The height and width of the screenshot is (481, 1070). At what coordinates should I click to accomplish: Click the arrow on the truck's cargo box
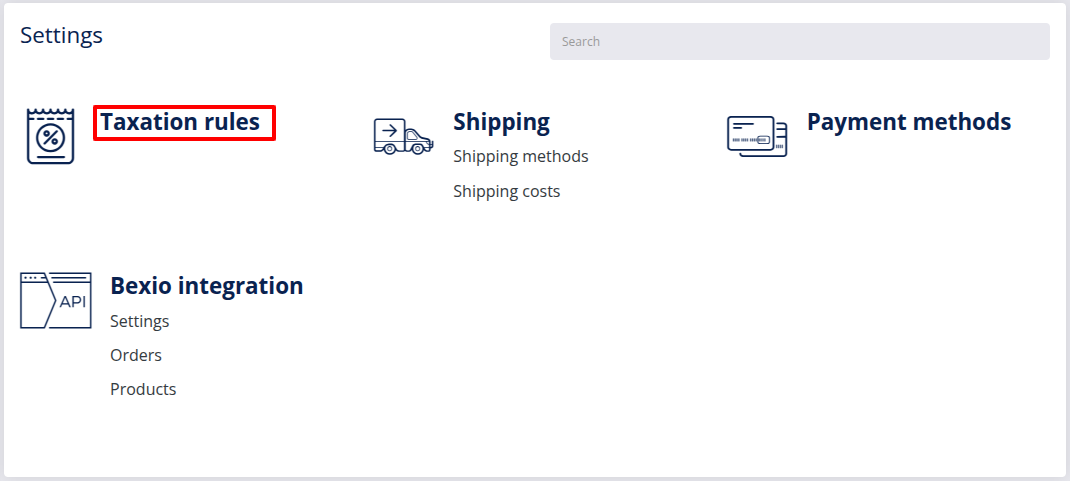click(x=390, y=130)
